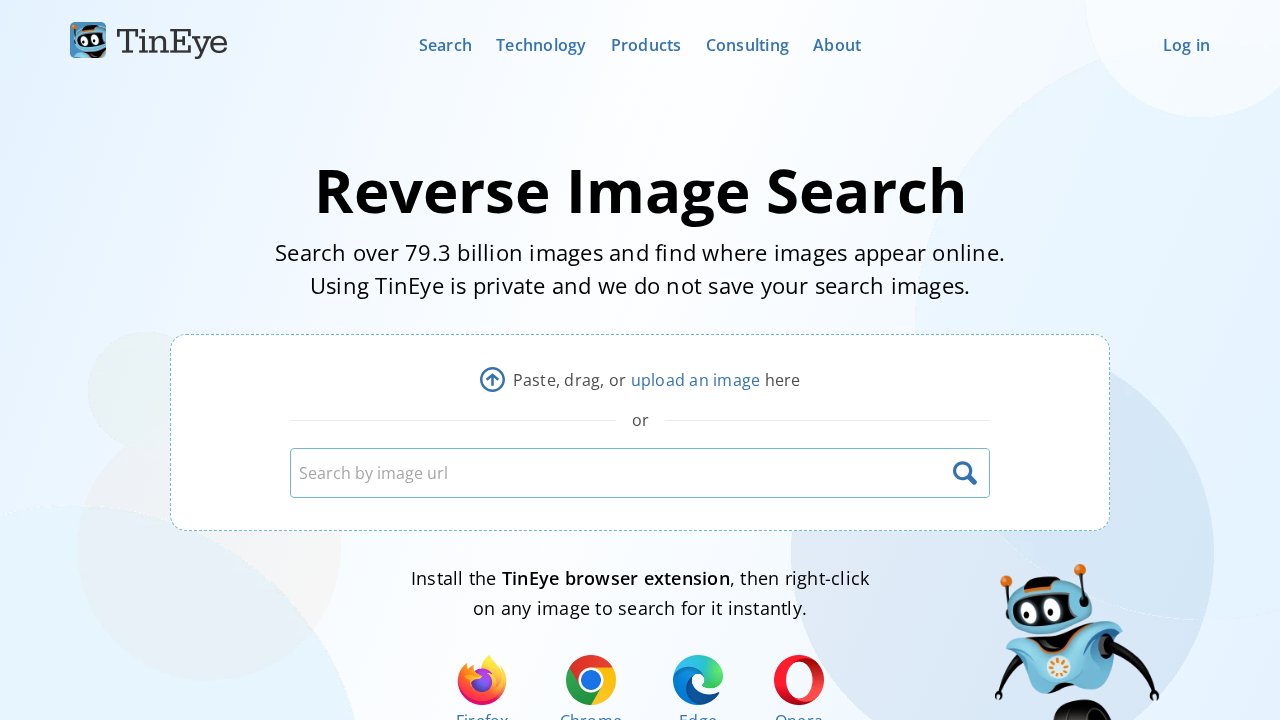Screen dimensions: 1280x720
Task: Select the Edge browser icon
Action: [x=697, y=681]
